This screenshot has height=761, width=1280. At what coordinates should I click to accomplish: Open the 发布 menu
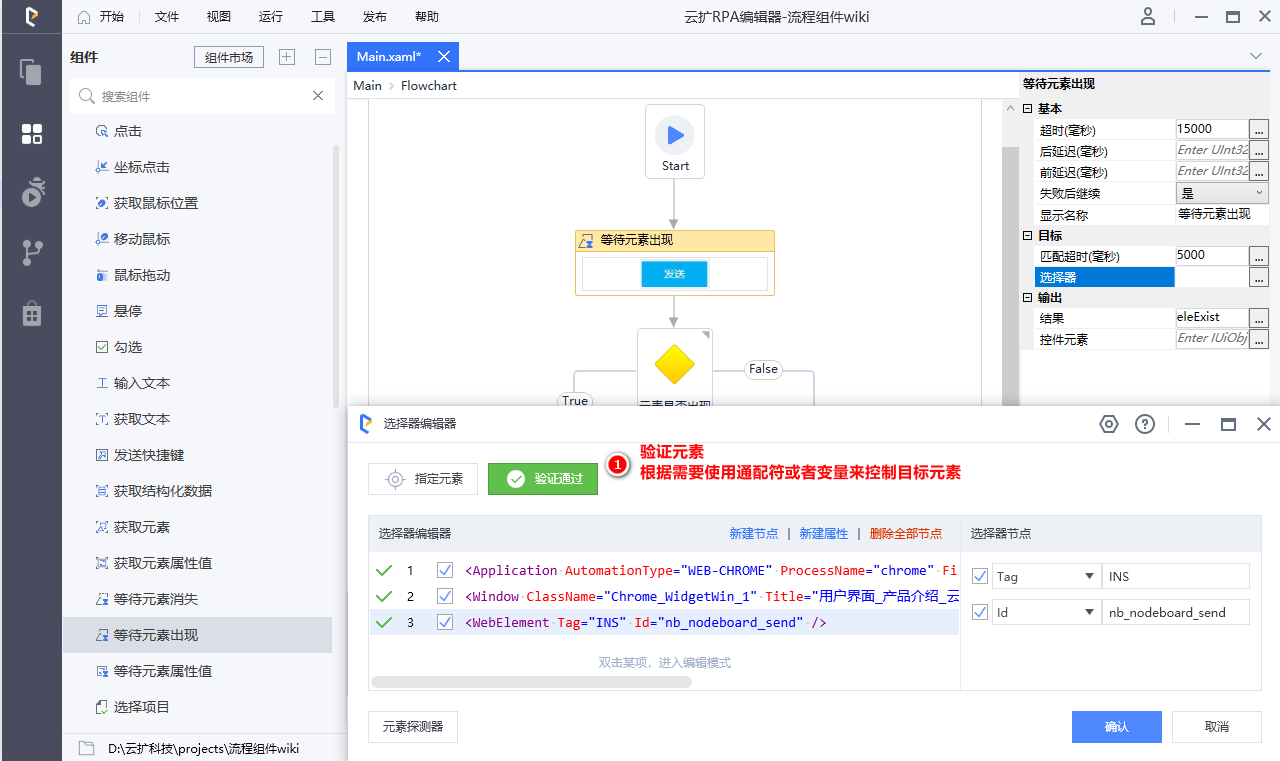(375, 17)
